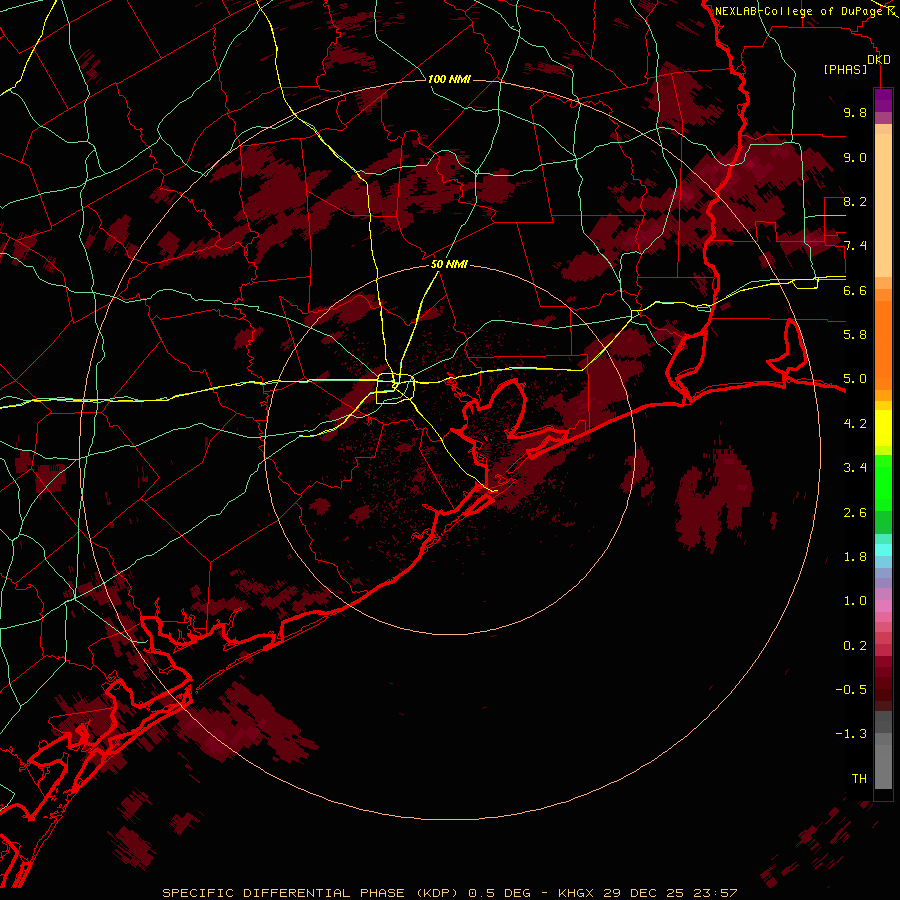Click the TH threshold label
The image size is (900, 900).
[859, 779]
